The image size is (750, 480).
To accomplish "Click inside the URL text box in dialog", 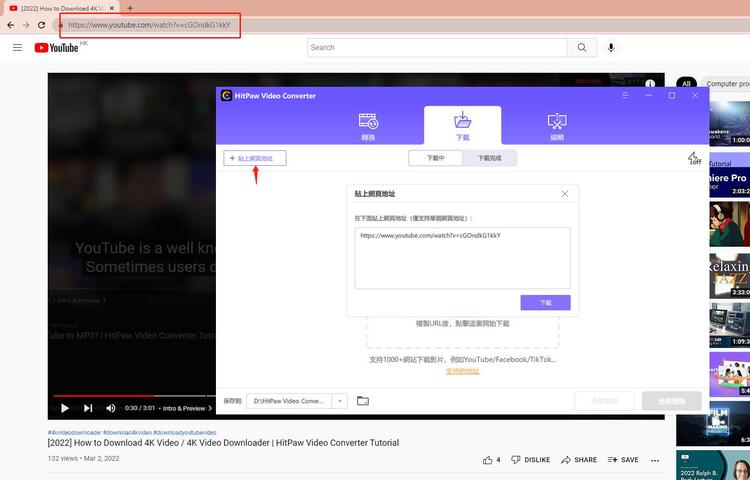I will 463,258.
